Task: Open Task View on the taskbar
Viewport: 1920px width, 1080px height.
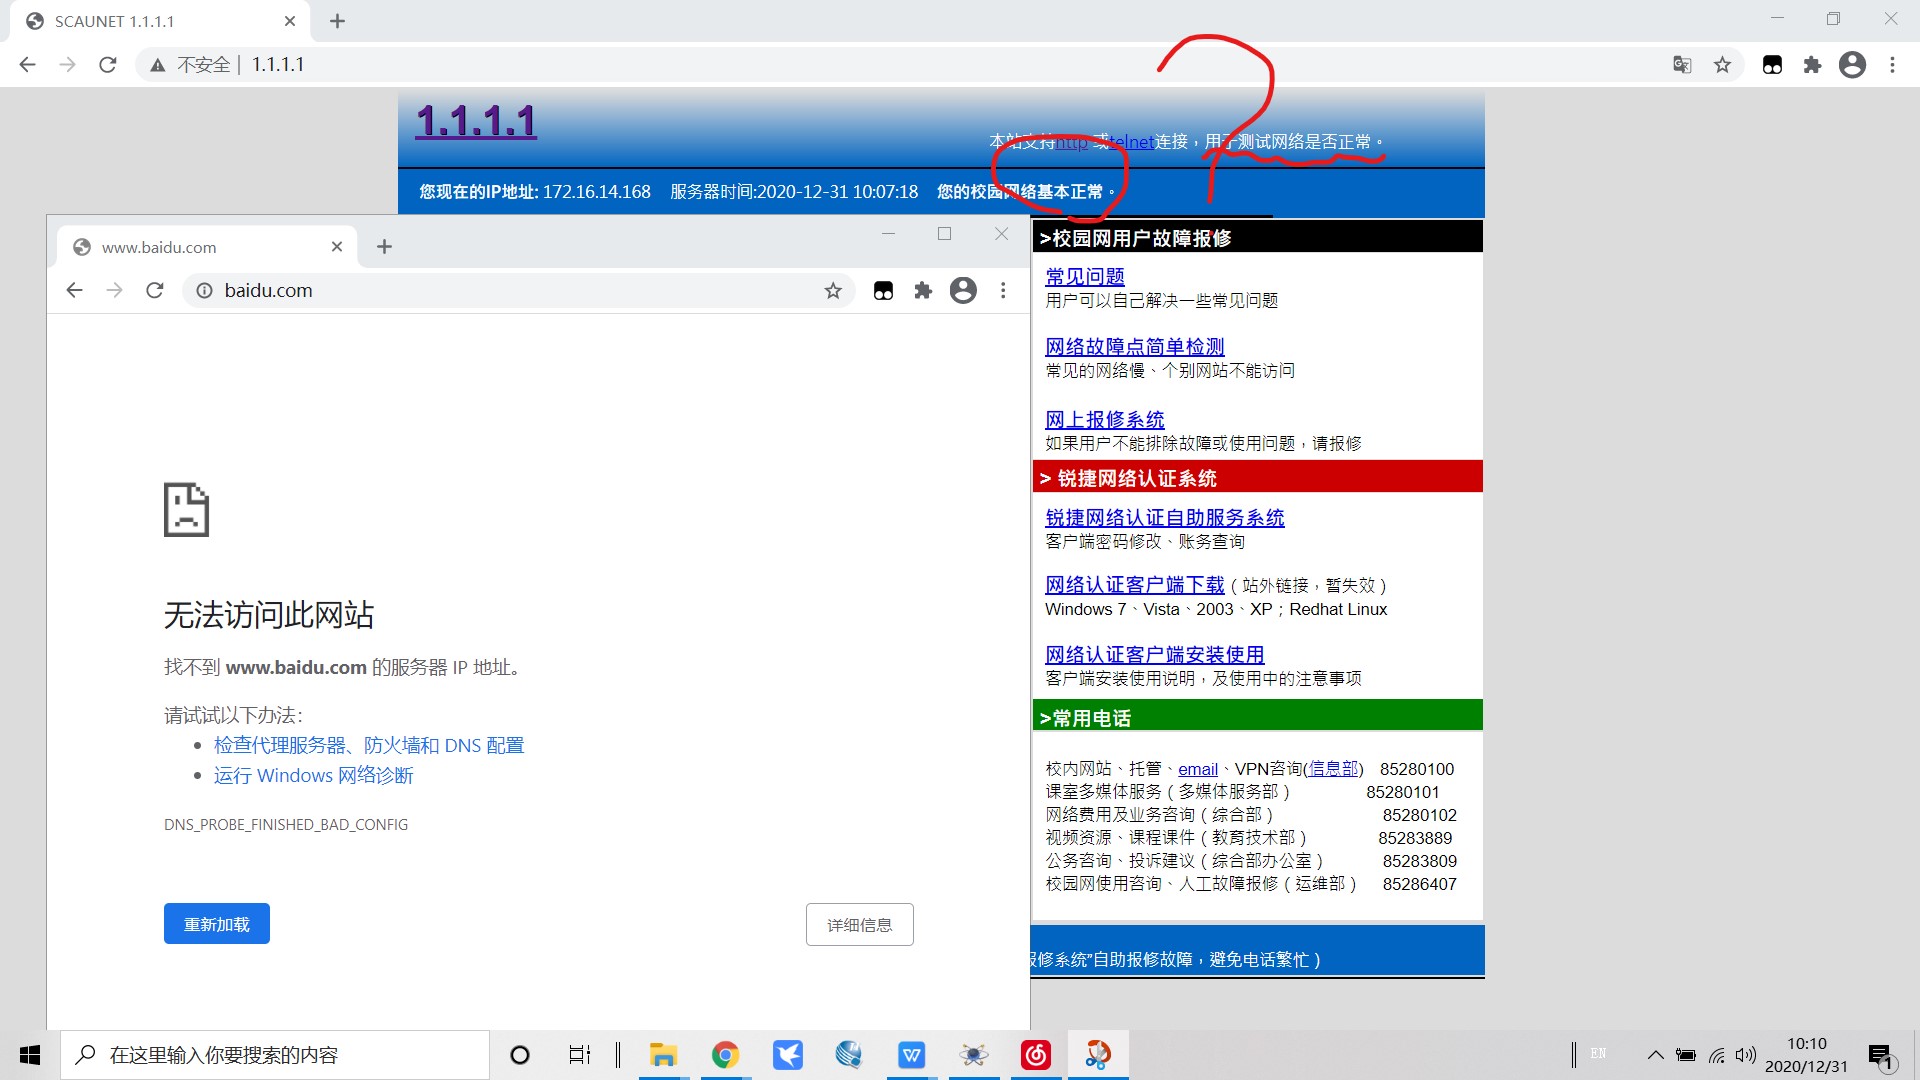Action: click(x=580, y=1055)
